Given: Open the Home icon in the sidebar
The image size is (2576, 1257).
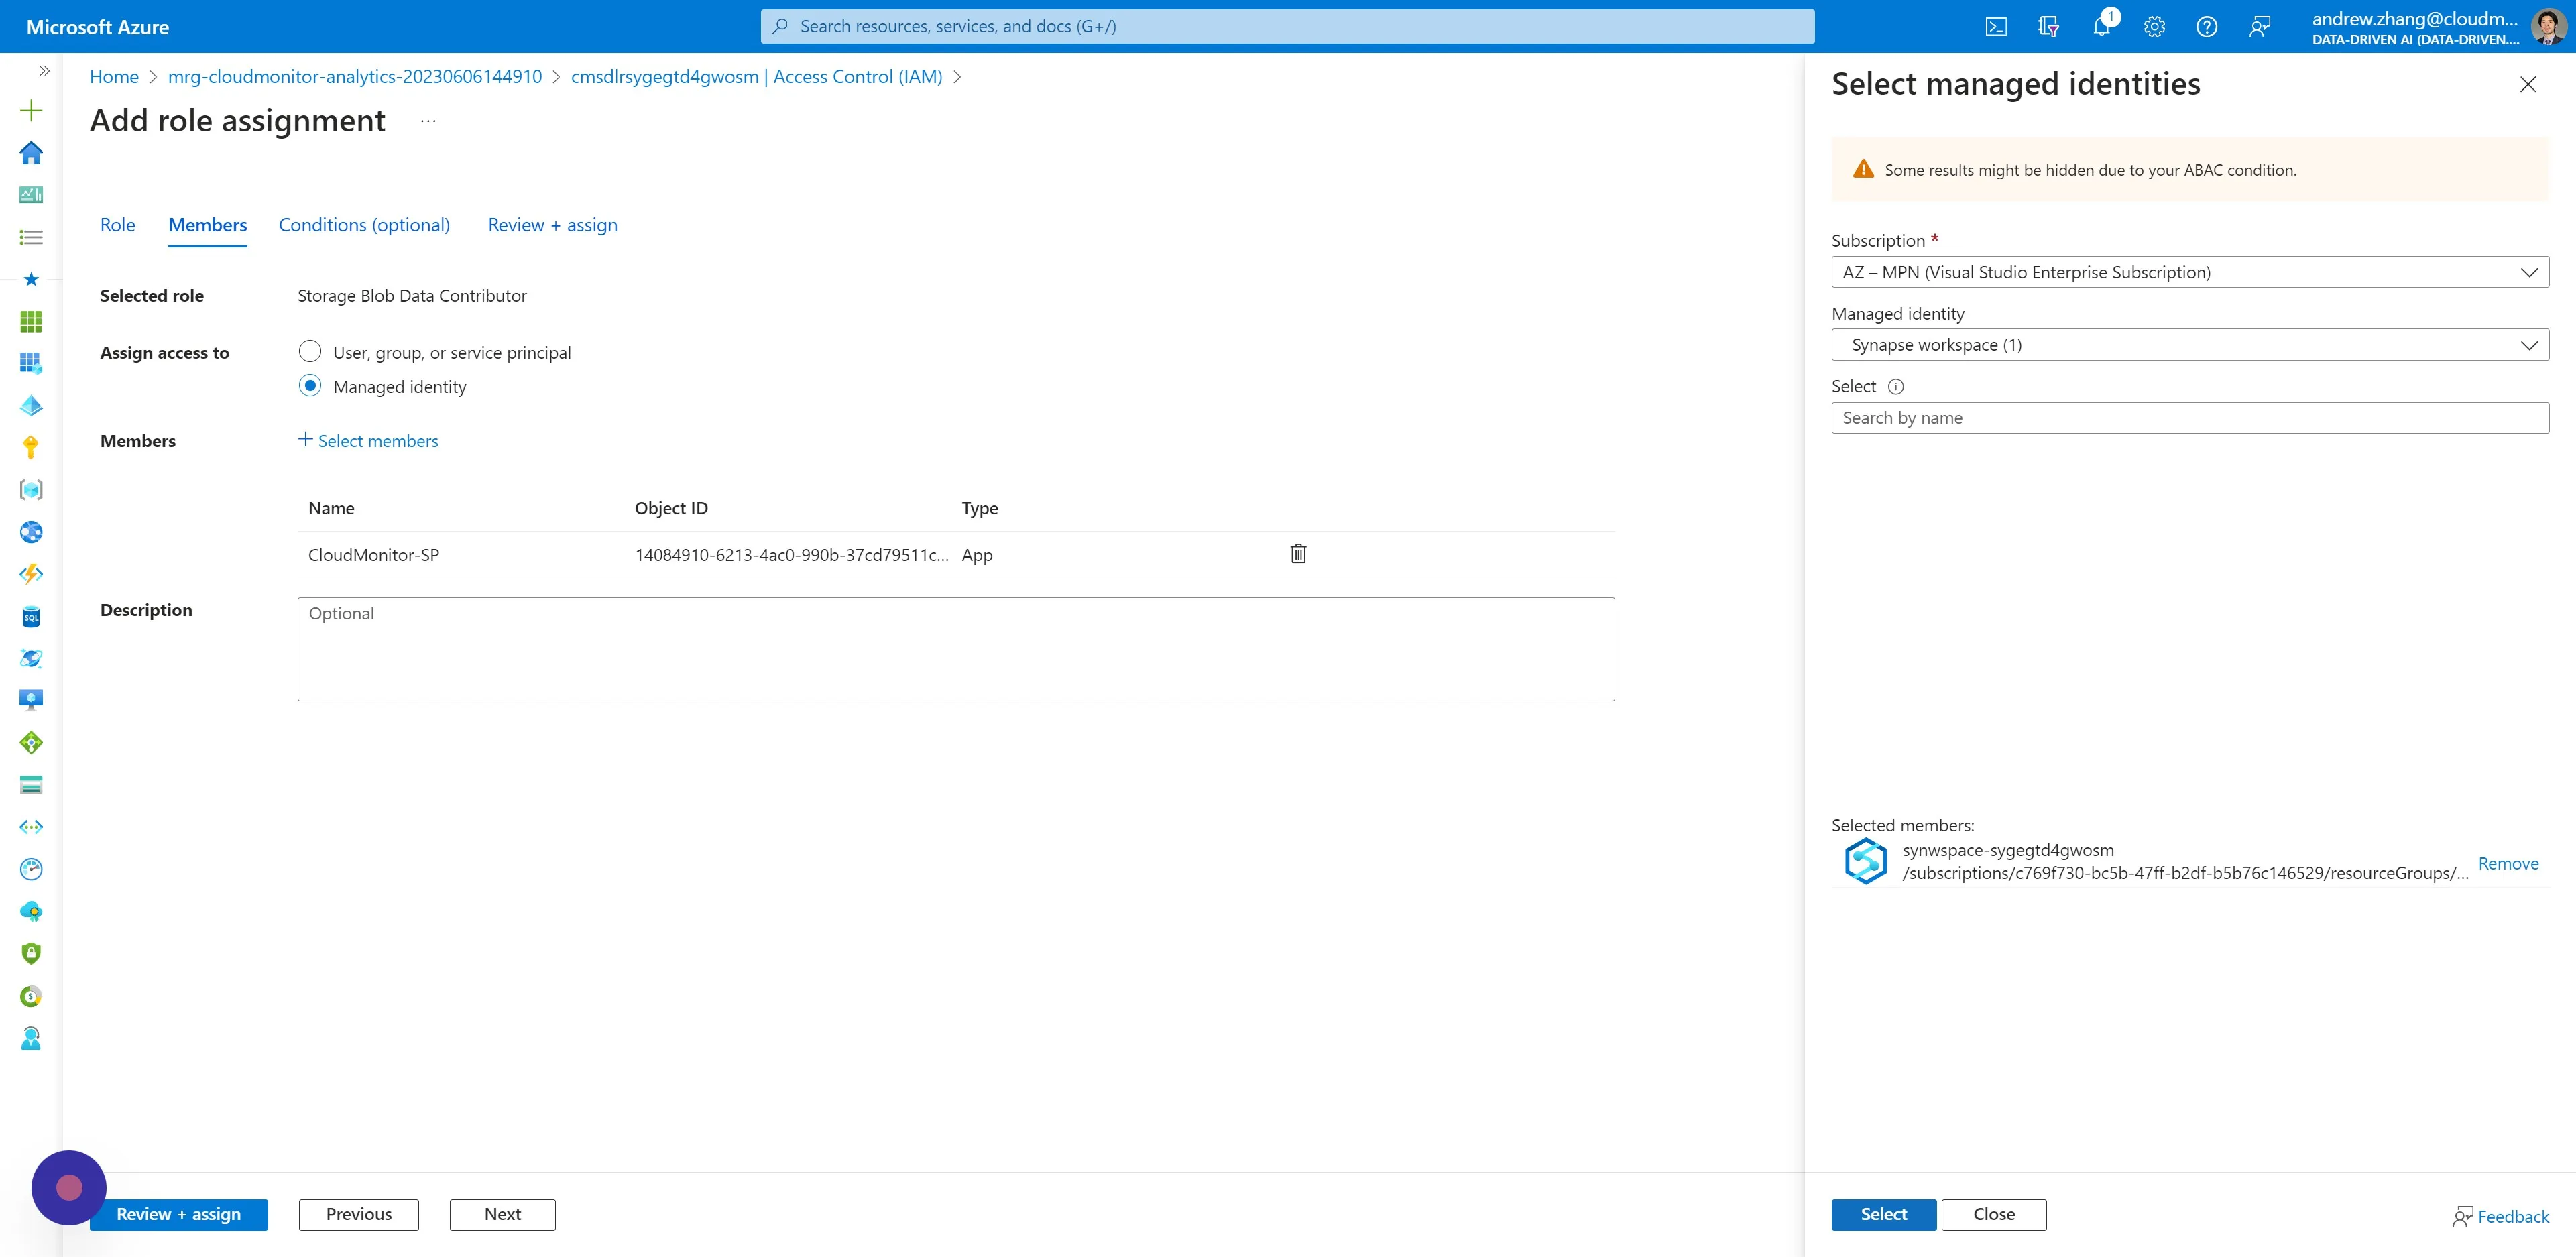Looking at the screenshot, I should 31,152.
